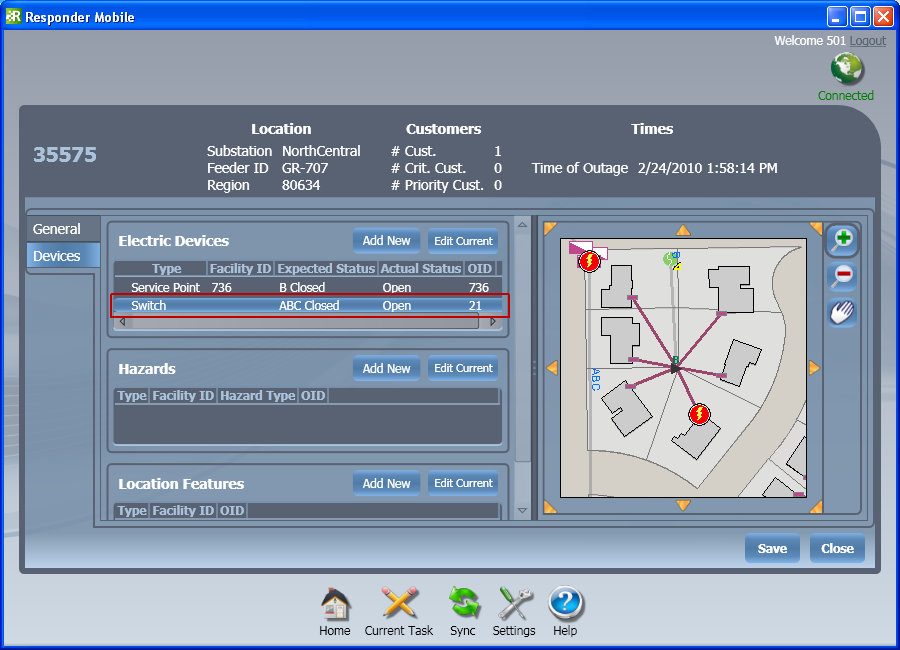Screen dimensions: 900x650
Task: Click Edit Current in Hazards section
Action: (462, 368)
